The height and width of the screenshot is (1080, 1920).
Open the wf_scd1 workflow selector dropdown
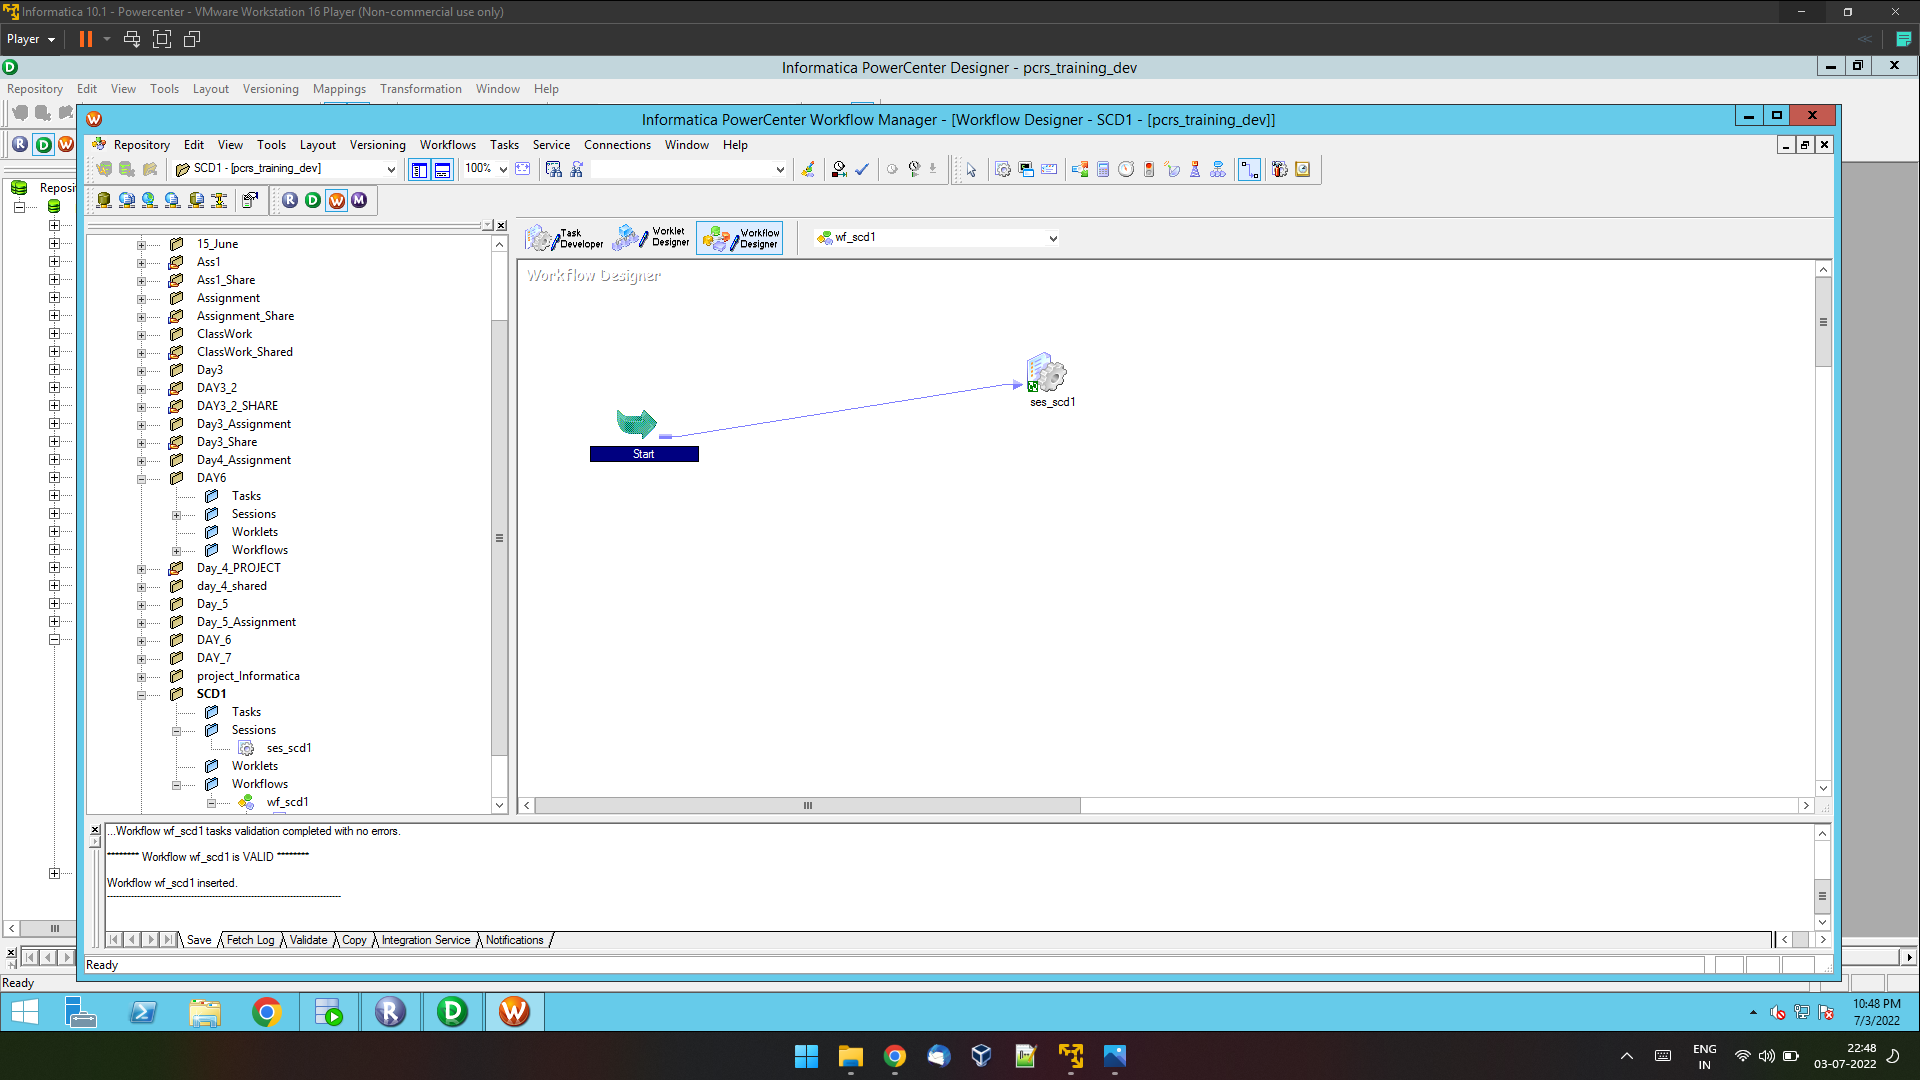[x=1053, y=238]
